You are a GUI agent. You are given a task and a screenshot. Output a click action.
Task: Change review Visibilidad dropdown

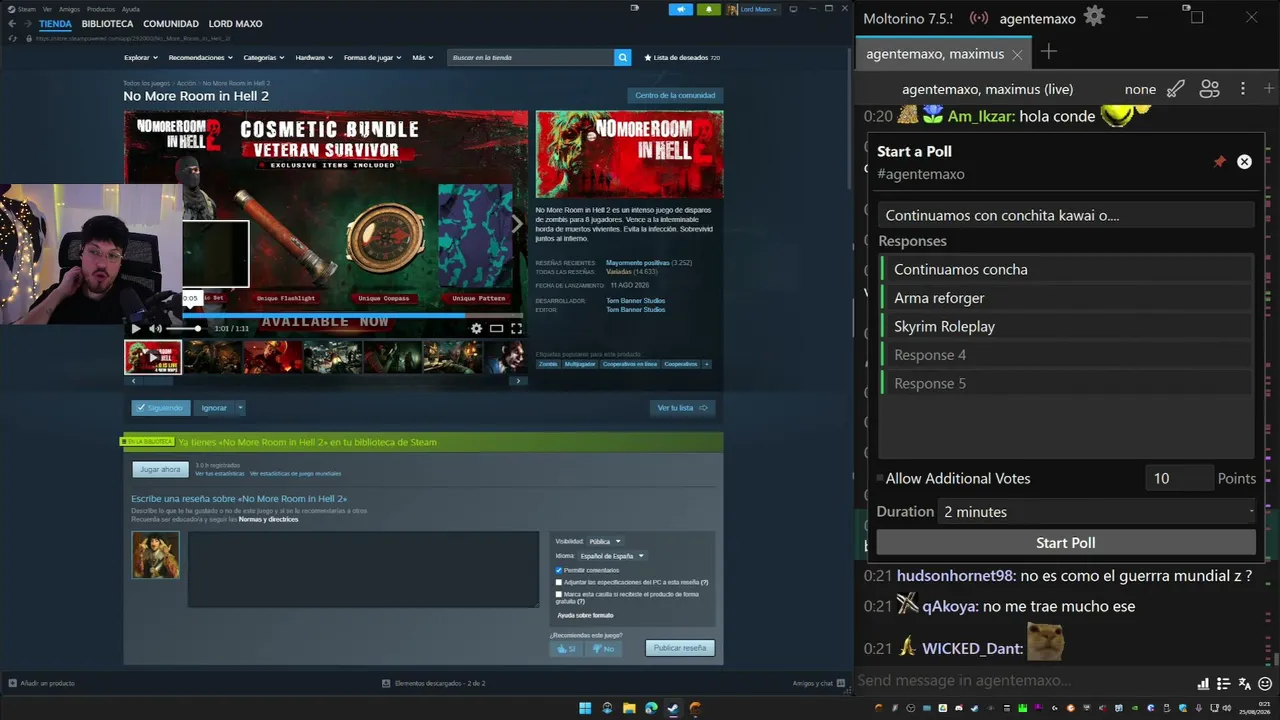click(604, 542)
